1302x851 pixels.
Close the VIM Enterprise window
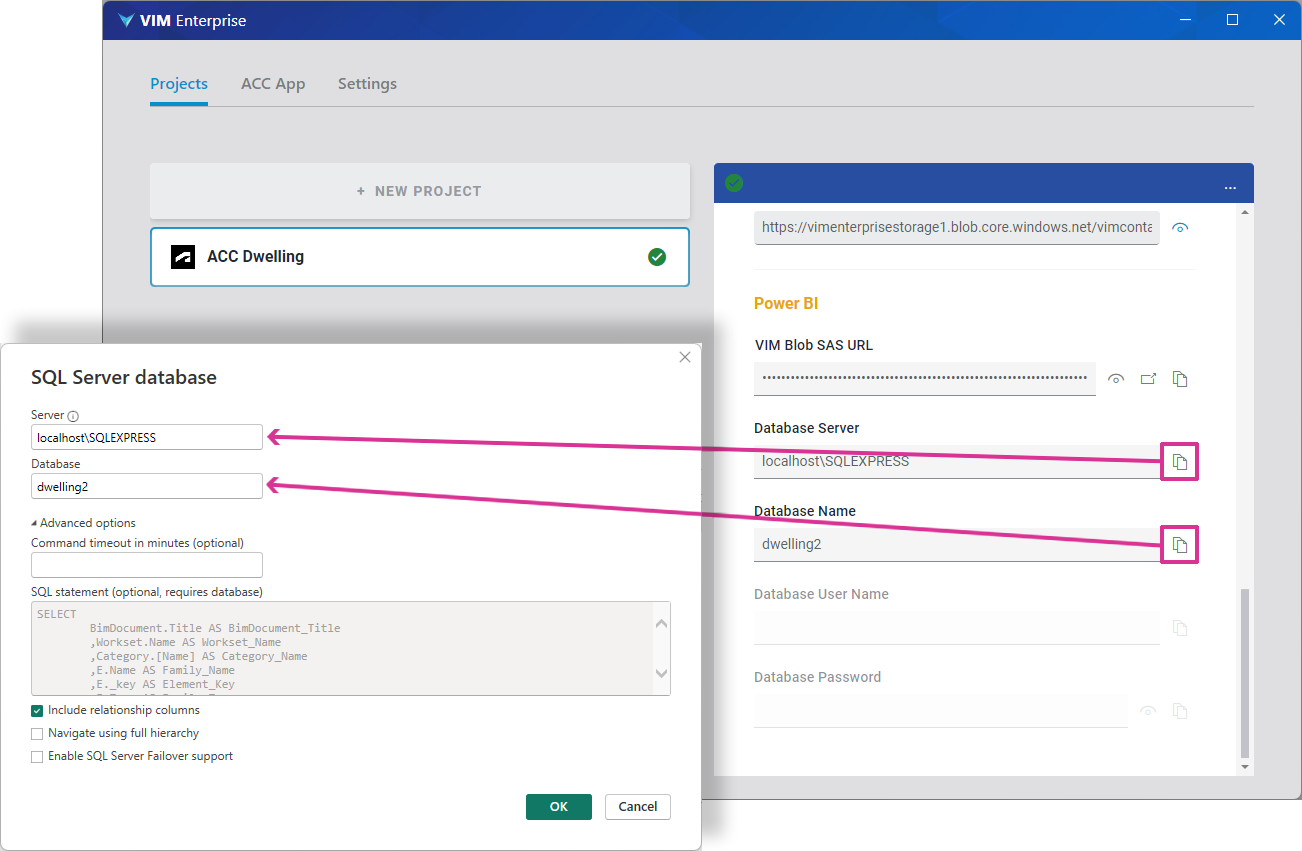pos(1279,20)
